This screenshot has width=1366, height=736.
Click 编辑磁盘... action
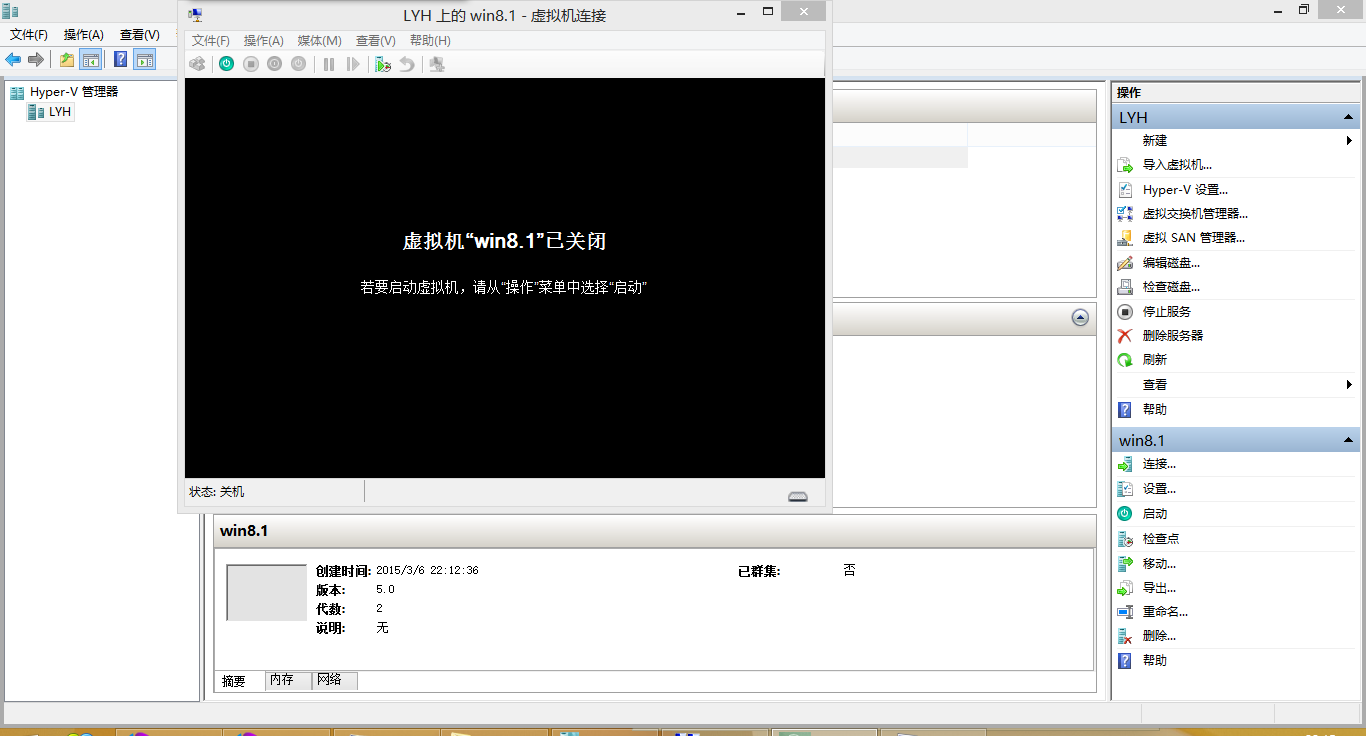[1171, 263]
